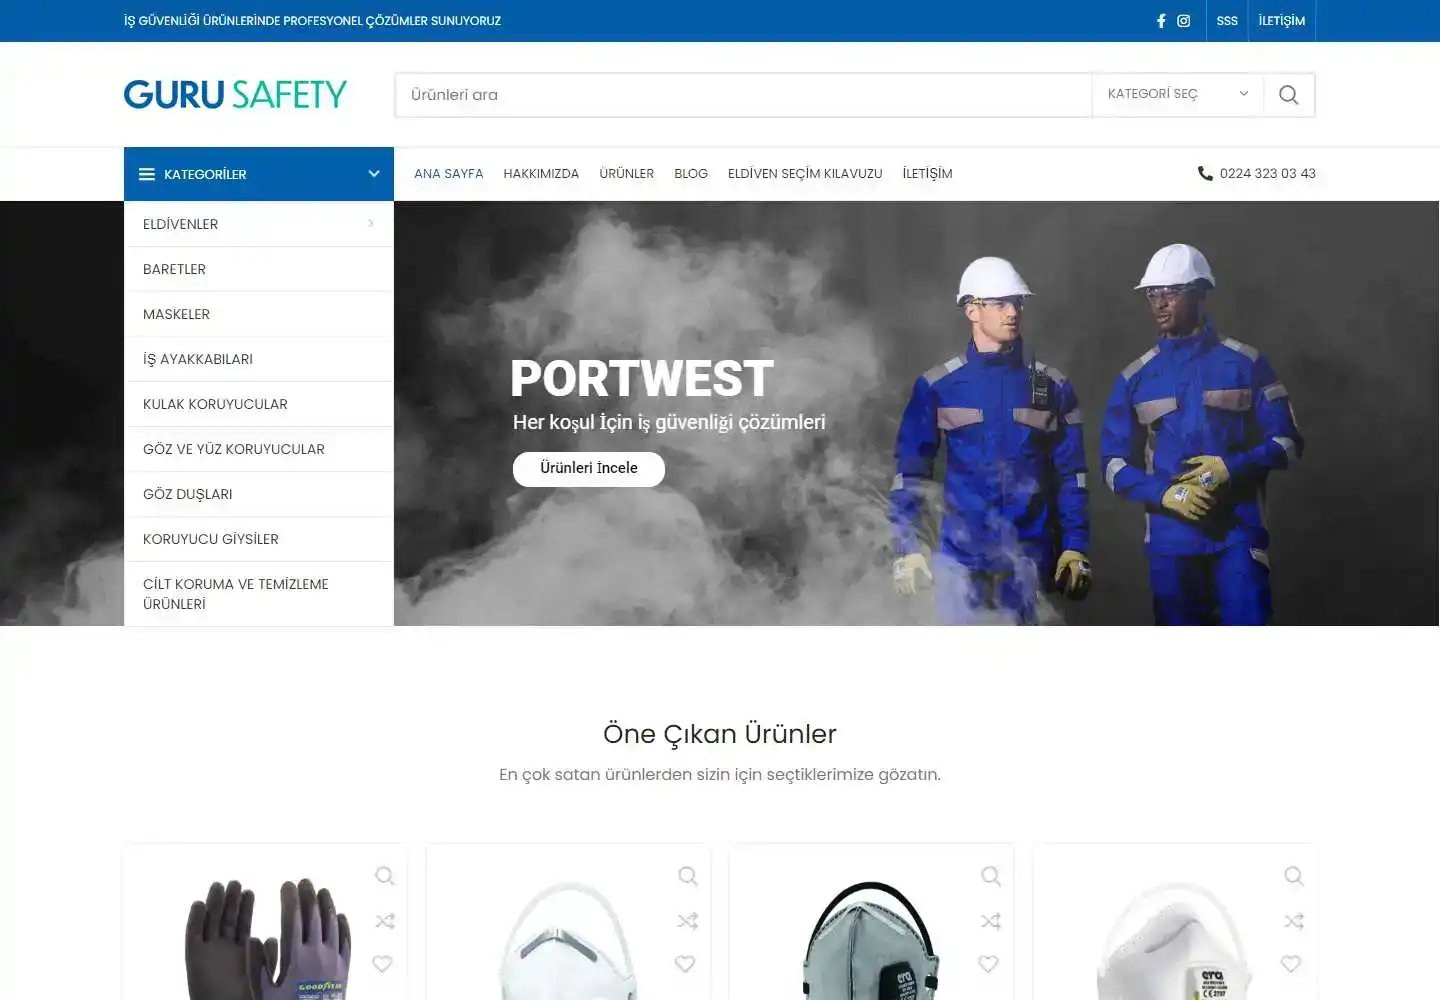The height and width of the screenshot is (1000, 1440).
Task: Compare the white cup mask product
Action: click(688, 921)
